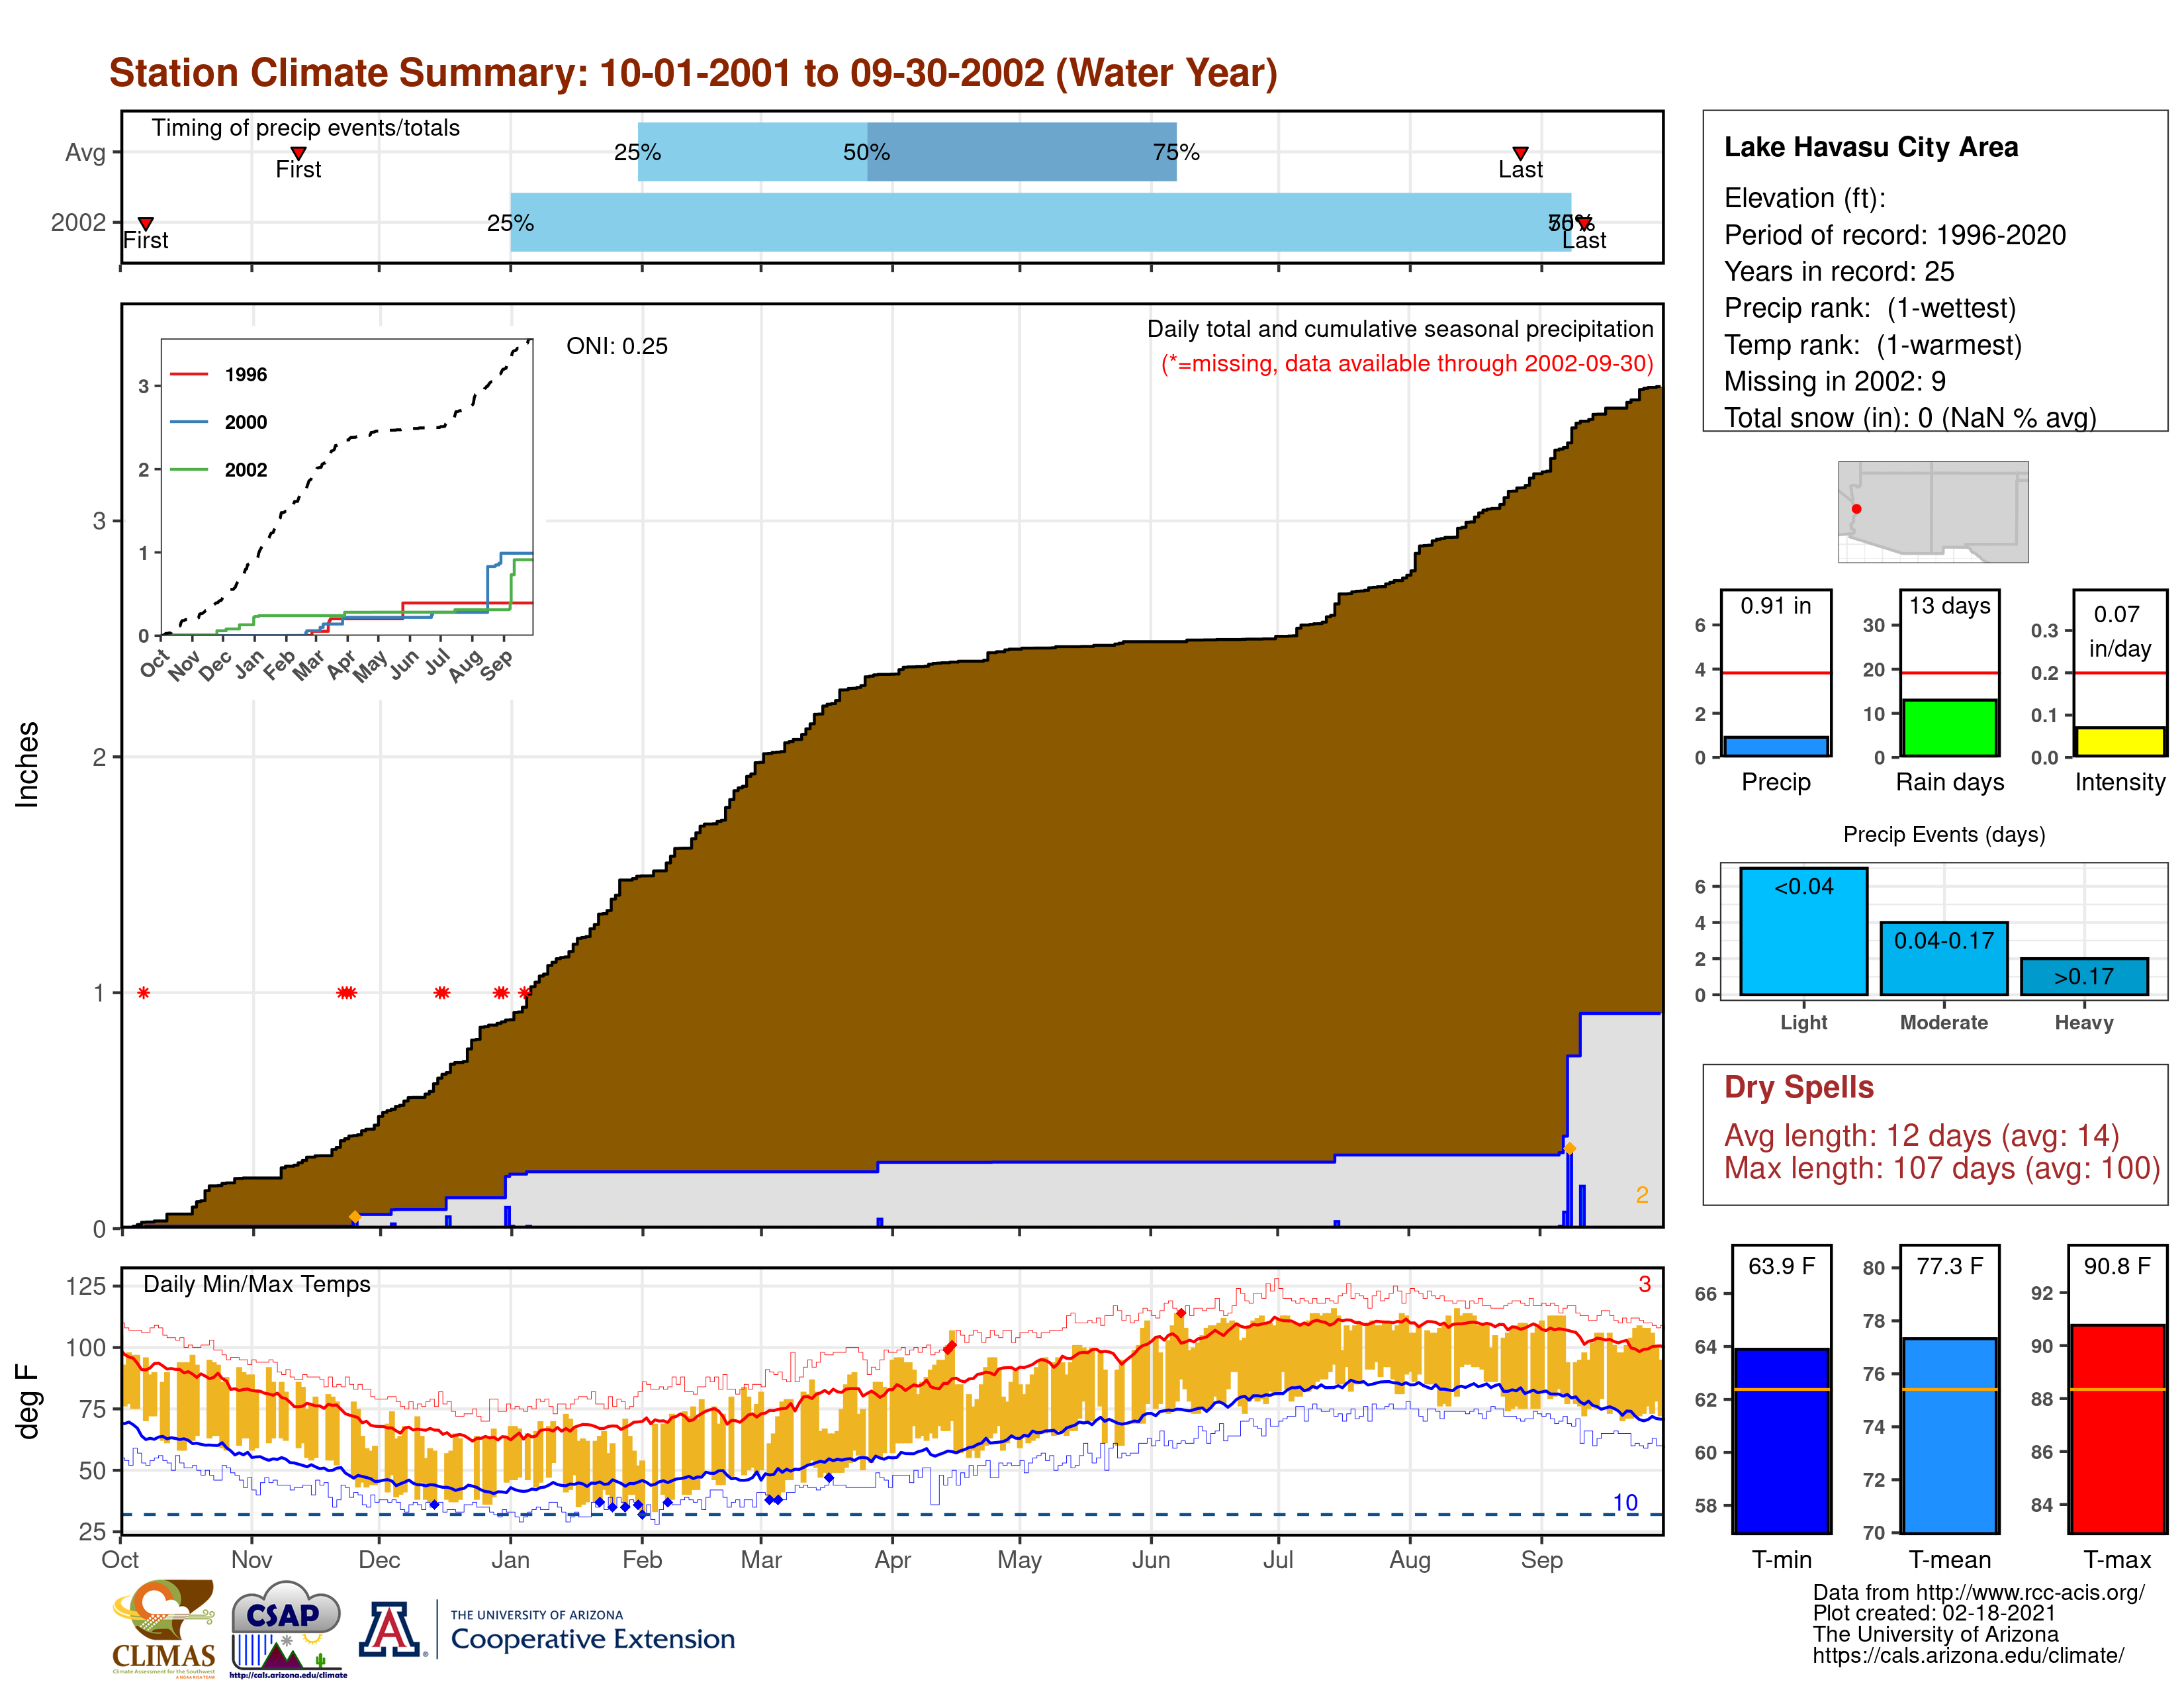The image size is (2184, 1688).
Task: Click the tall blue daily precip bar in September
Action: [x=1569, y=1188]
